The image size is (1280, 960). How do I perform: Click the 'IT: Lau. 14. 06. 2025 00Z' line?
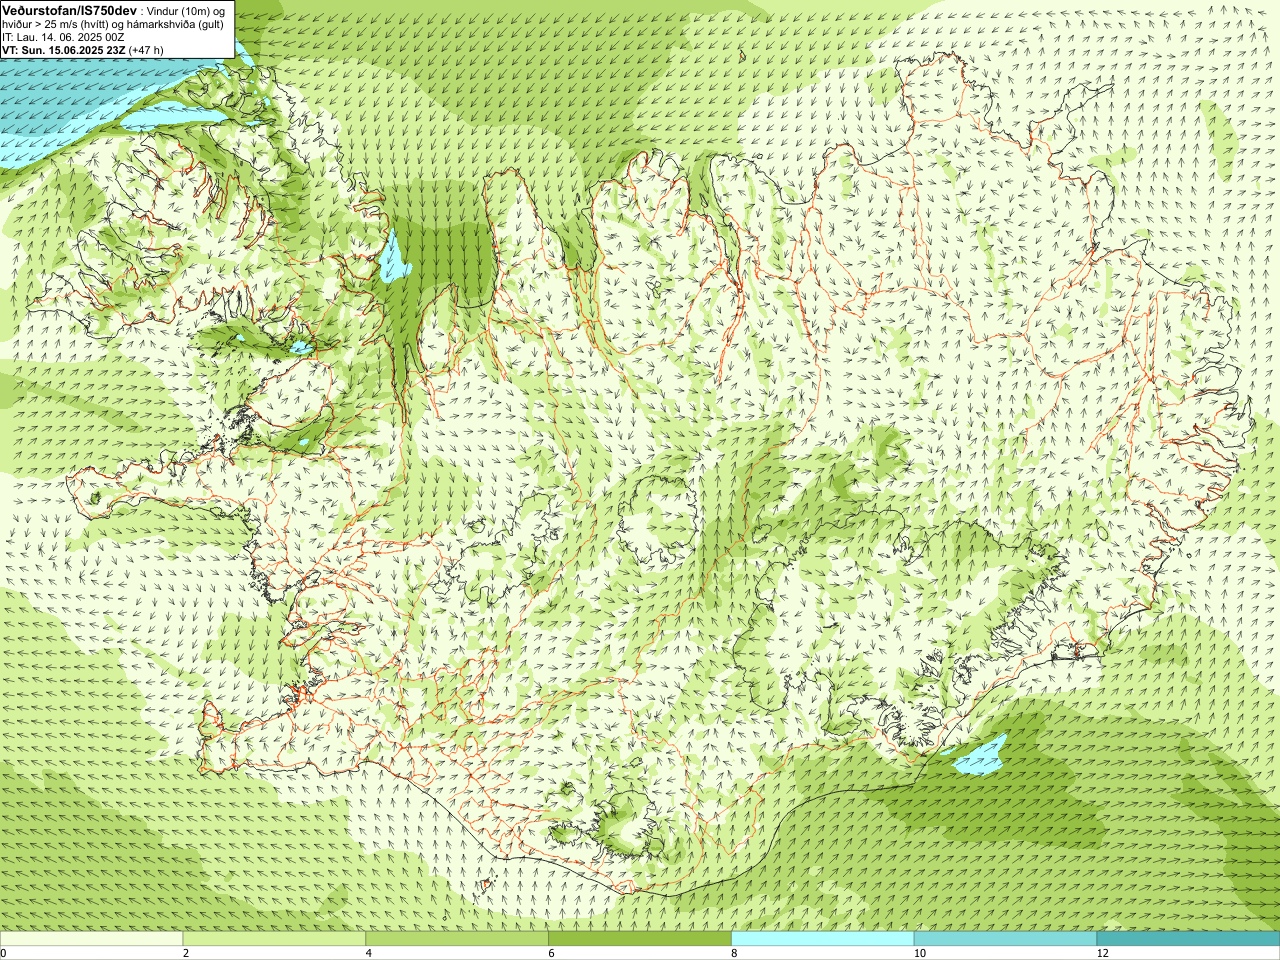(x=63, y=36)
